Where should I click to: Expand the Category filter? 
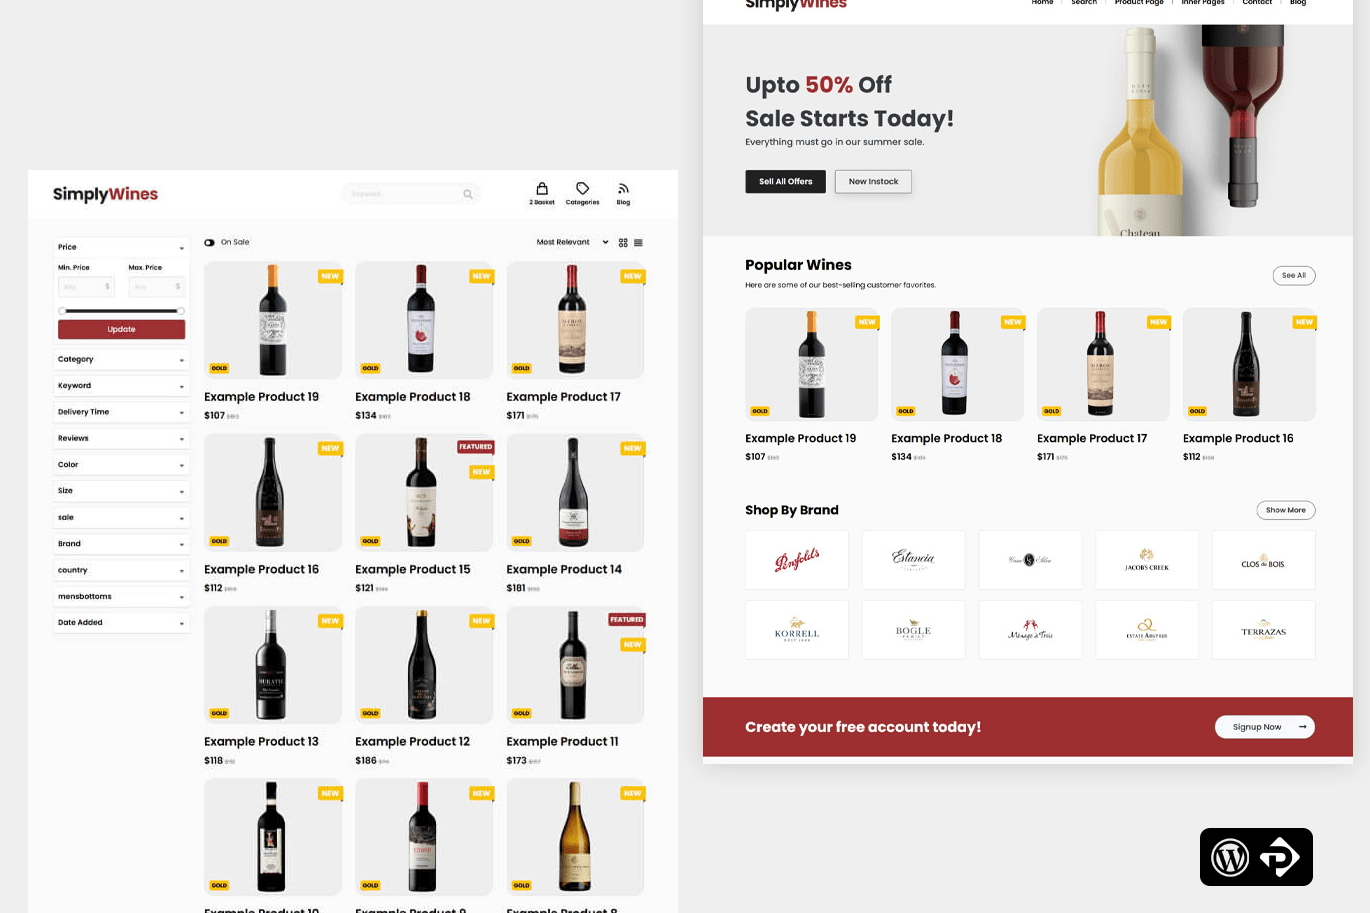click(x=121, y=359)
